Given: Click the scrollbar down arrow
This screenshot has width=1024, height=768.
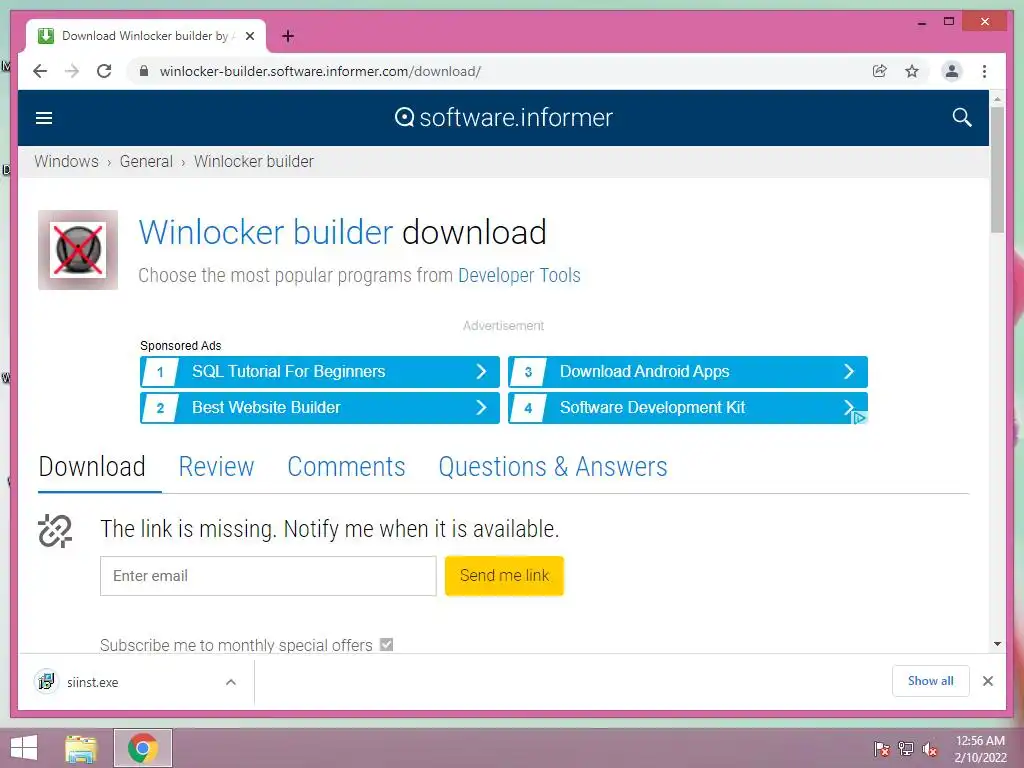Looking at the screenshot, I should (x=997, y=644).
